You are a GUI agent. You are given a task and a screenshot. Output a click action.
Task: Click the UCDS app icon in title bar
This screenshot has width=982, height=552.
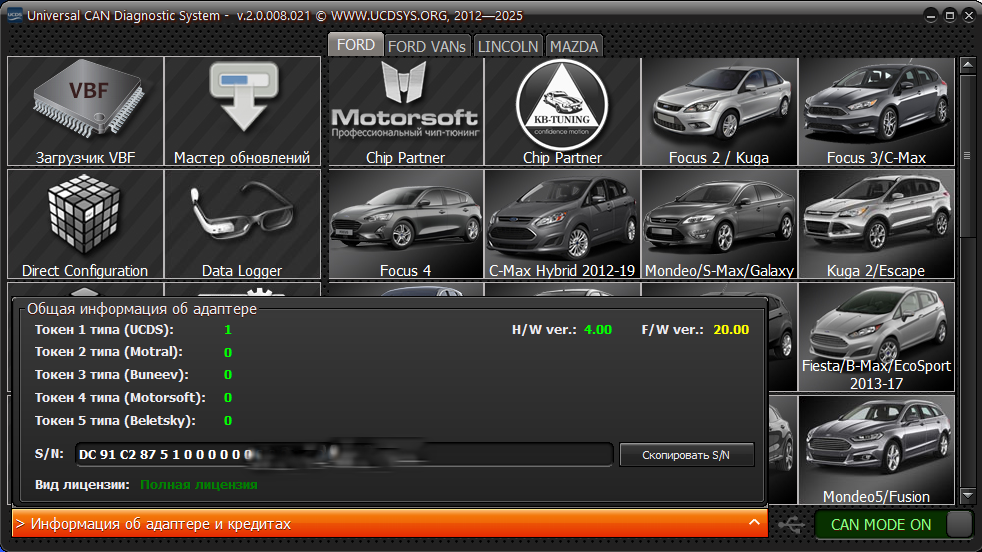pyautogui.click(x=14, y=15)
